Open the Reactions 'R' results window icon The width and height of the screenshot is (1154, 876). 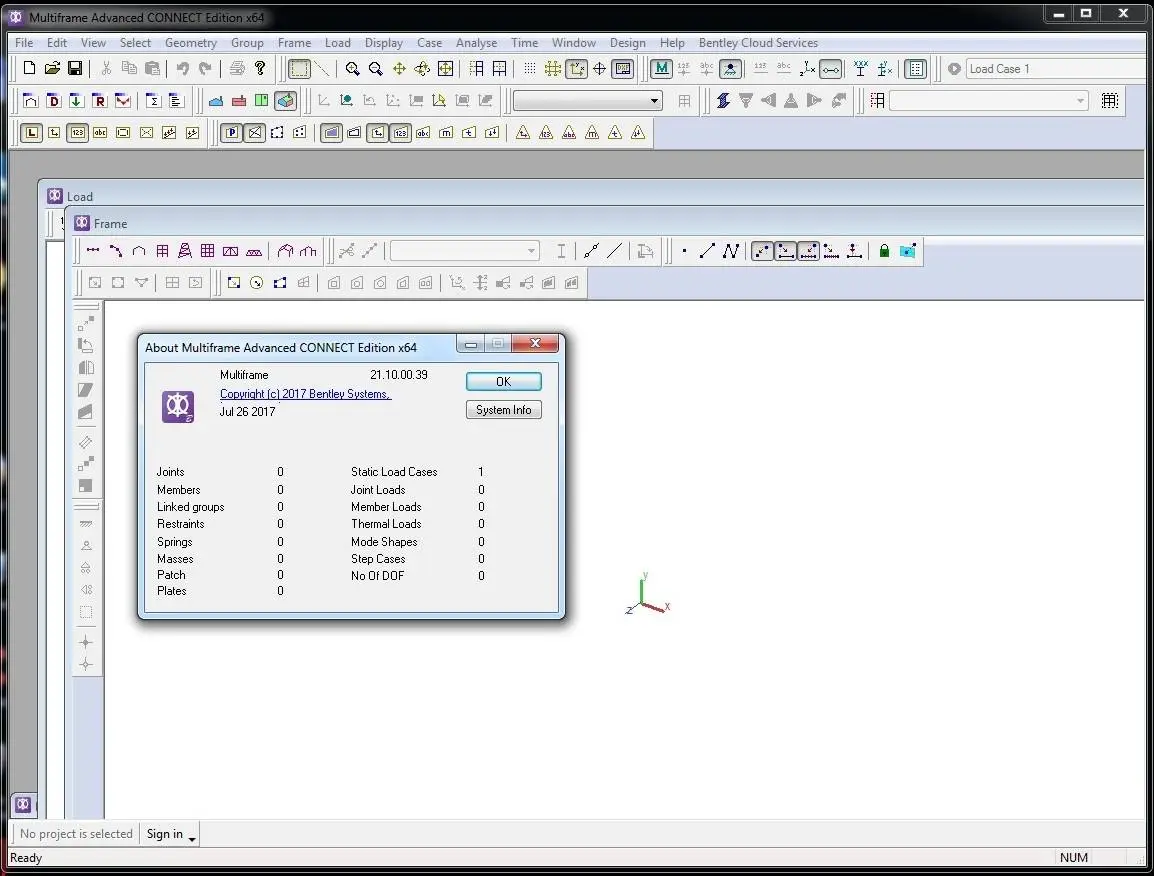99,100
